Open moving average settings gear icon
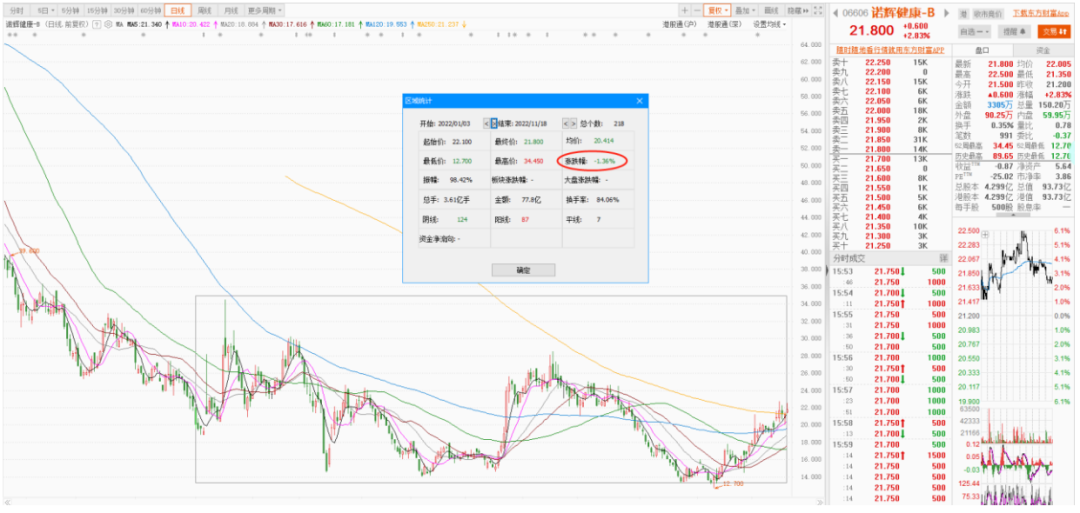The image size is (1080, 513). tap(107, 23)
